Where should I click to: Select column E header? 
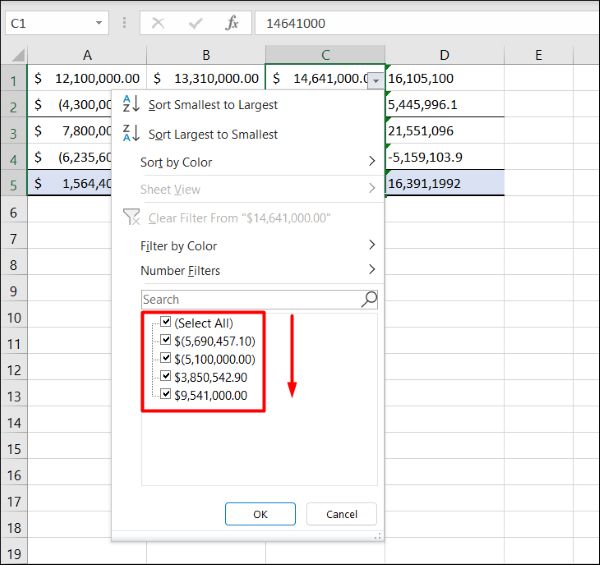pyautogui.click(x=539, y=55)
